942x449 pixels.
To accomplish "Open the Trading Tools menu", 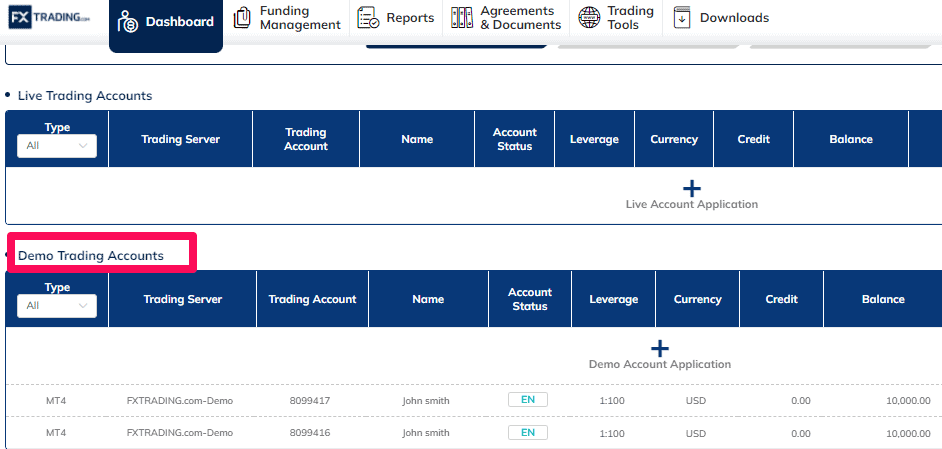I will 616,18.
